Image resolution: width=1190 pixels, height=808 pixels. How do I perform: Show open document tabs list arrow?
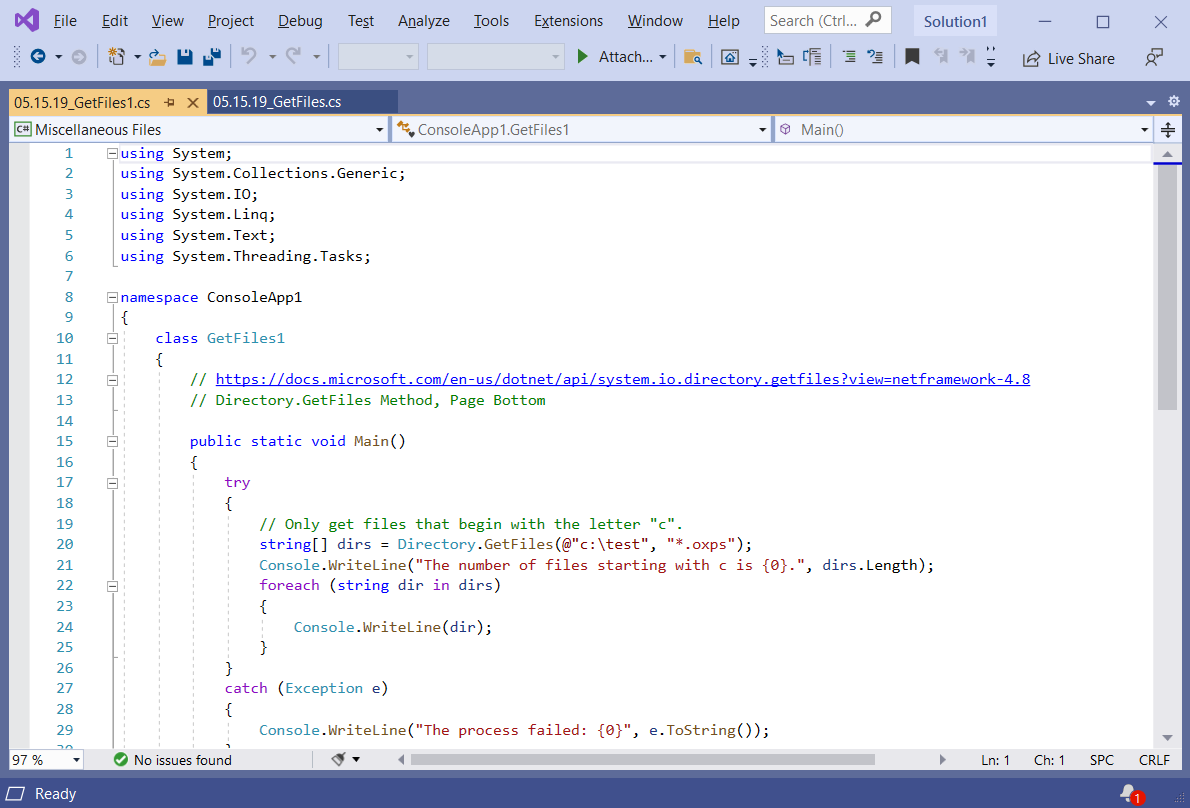click(x=1151, y=102)
